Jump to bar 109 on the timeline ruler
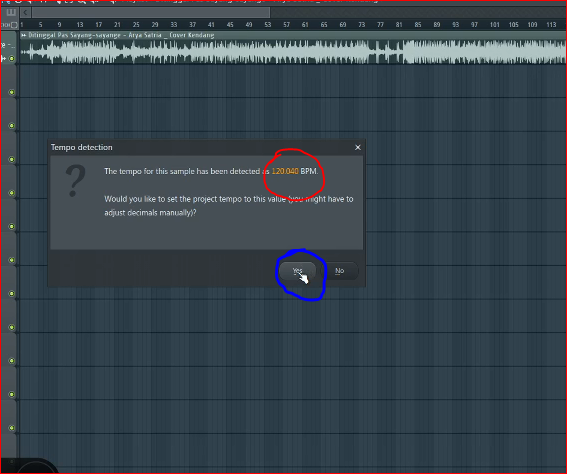 pyautogui.click(x=533, y=25)
